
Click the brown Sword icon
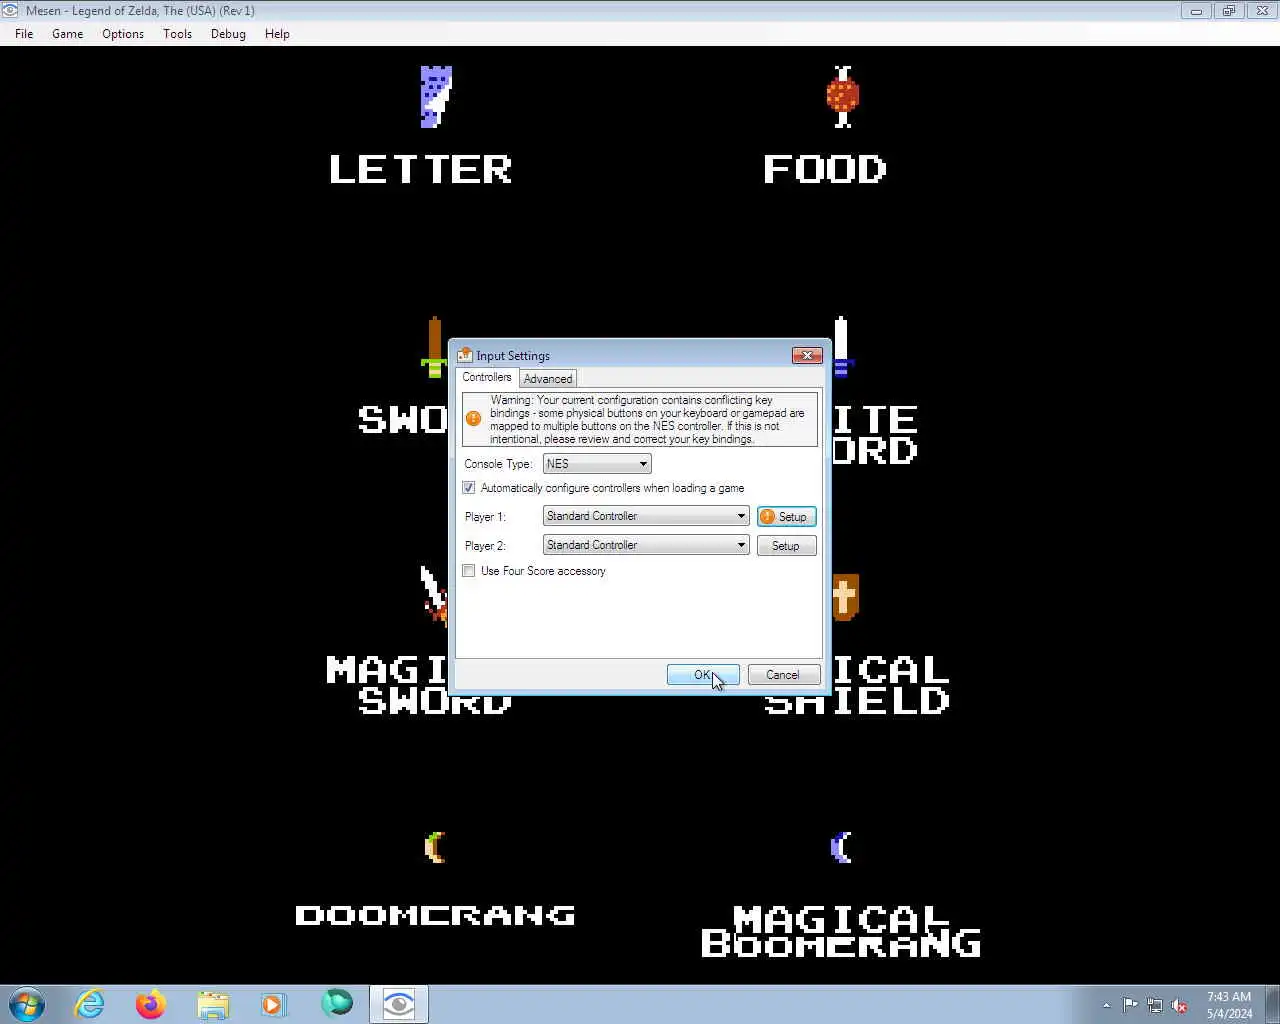pyautogui.click(x=434, y=347)
